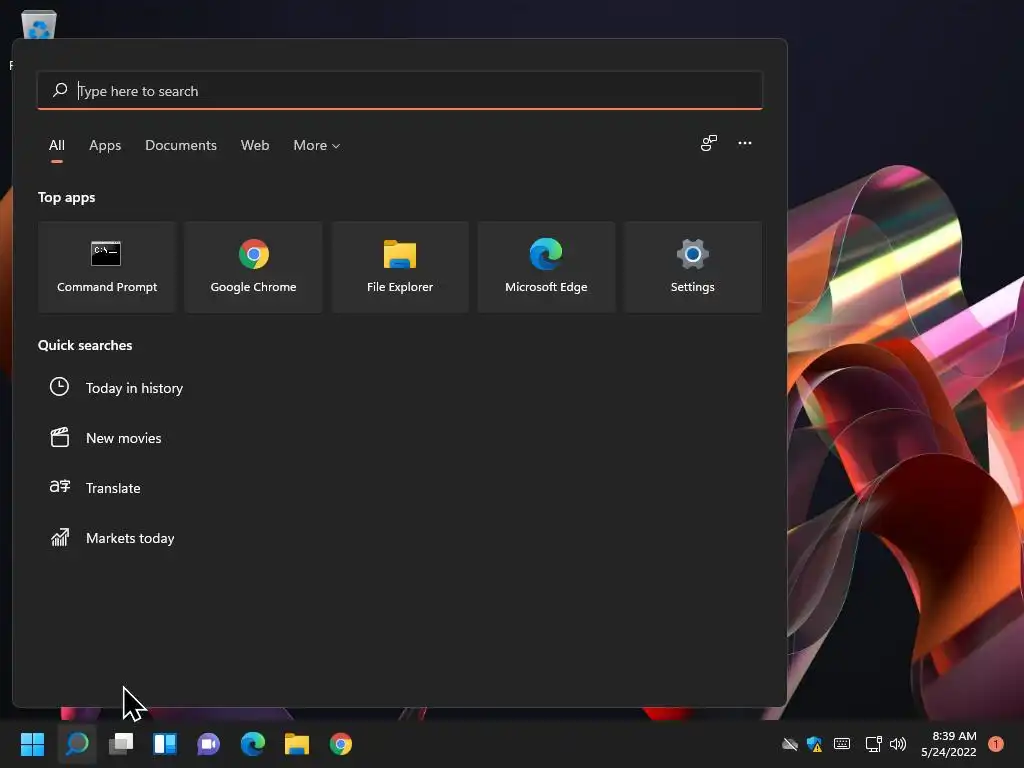Click the OneDrive cloud tray icon
1024x768 pixels.
tap(790, 744)
